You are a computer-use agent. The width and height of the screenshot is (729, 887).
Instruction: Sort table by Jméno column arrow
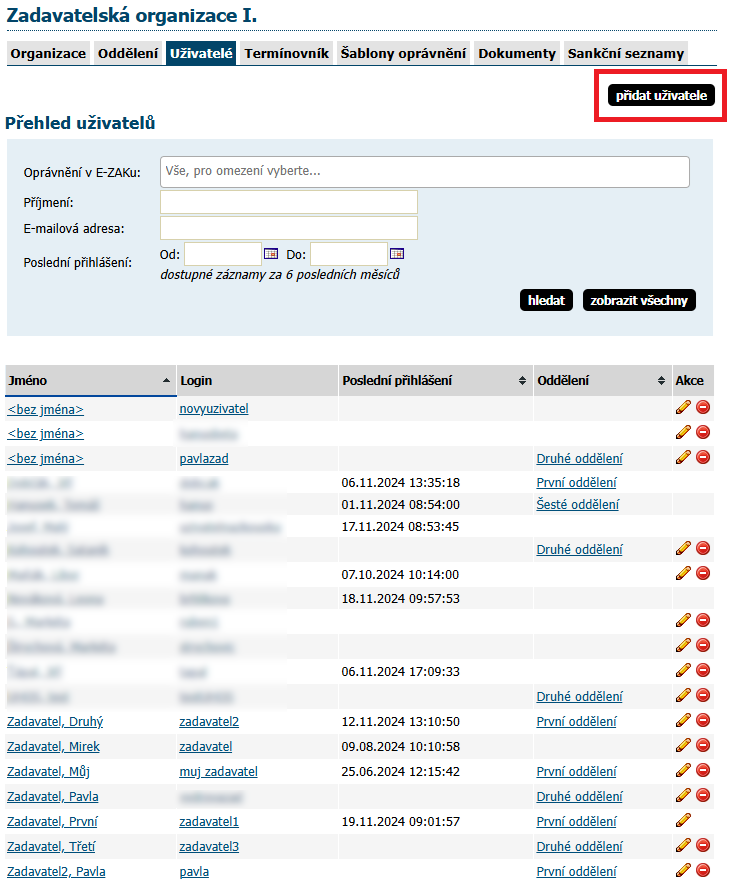tap(166, 381)
